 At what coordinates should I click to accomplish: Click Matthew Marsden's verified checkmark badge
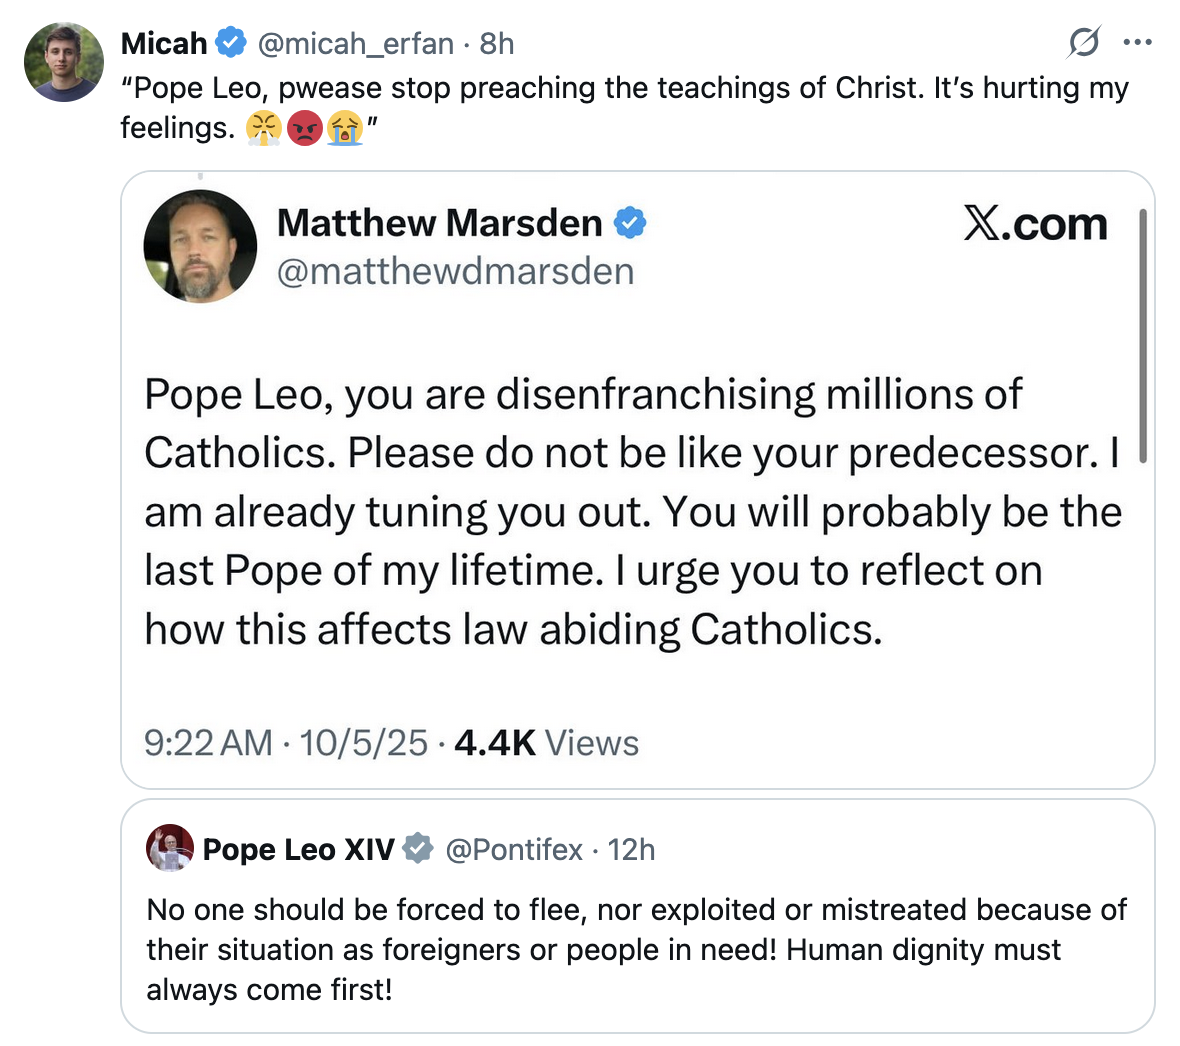[630, 223]
